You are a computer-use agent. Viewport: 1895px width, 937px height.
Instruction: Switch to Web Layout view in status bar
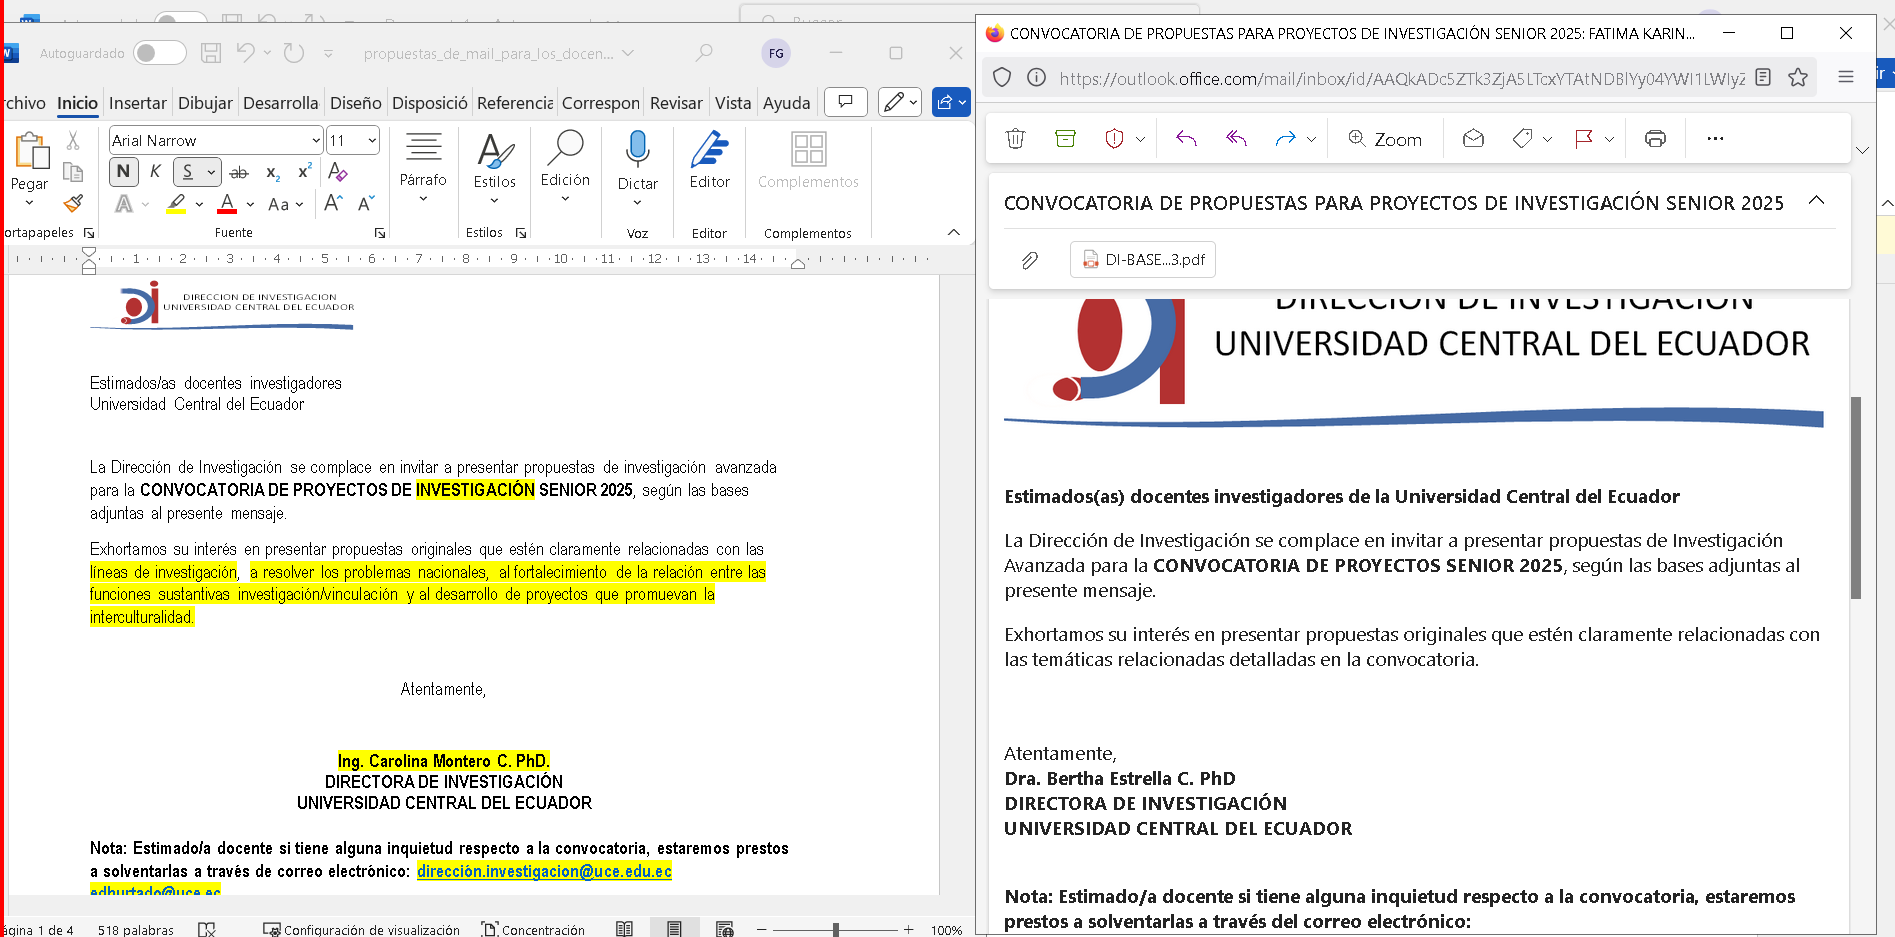coord(725,929)
